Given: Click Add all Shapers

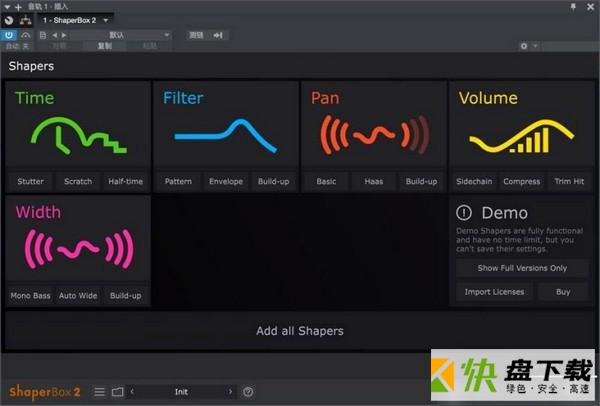Looking at the screenshot, I should pyautogui.click(x=300, y=331).
